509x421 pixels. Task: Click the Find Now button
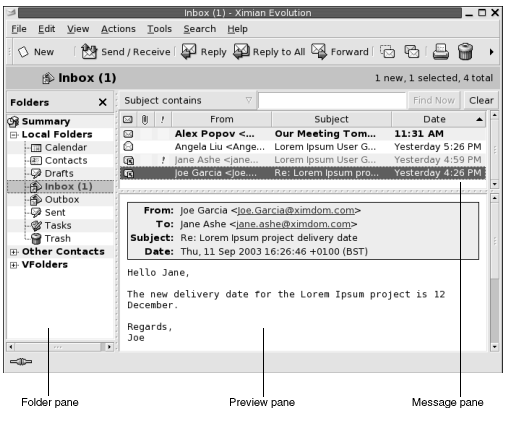pos(434,100)
